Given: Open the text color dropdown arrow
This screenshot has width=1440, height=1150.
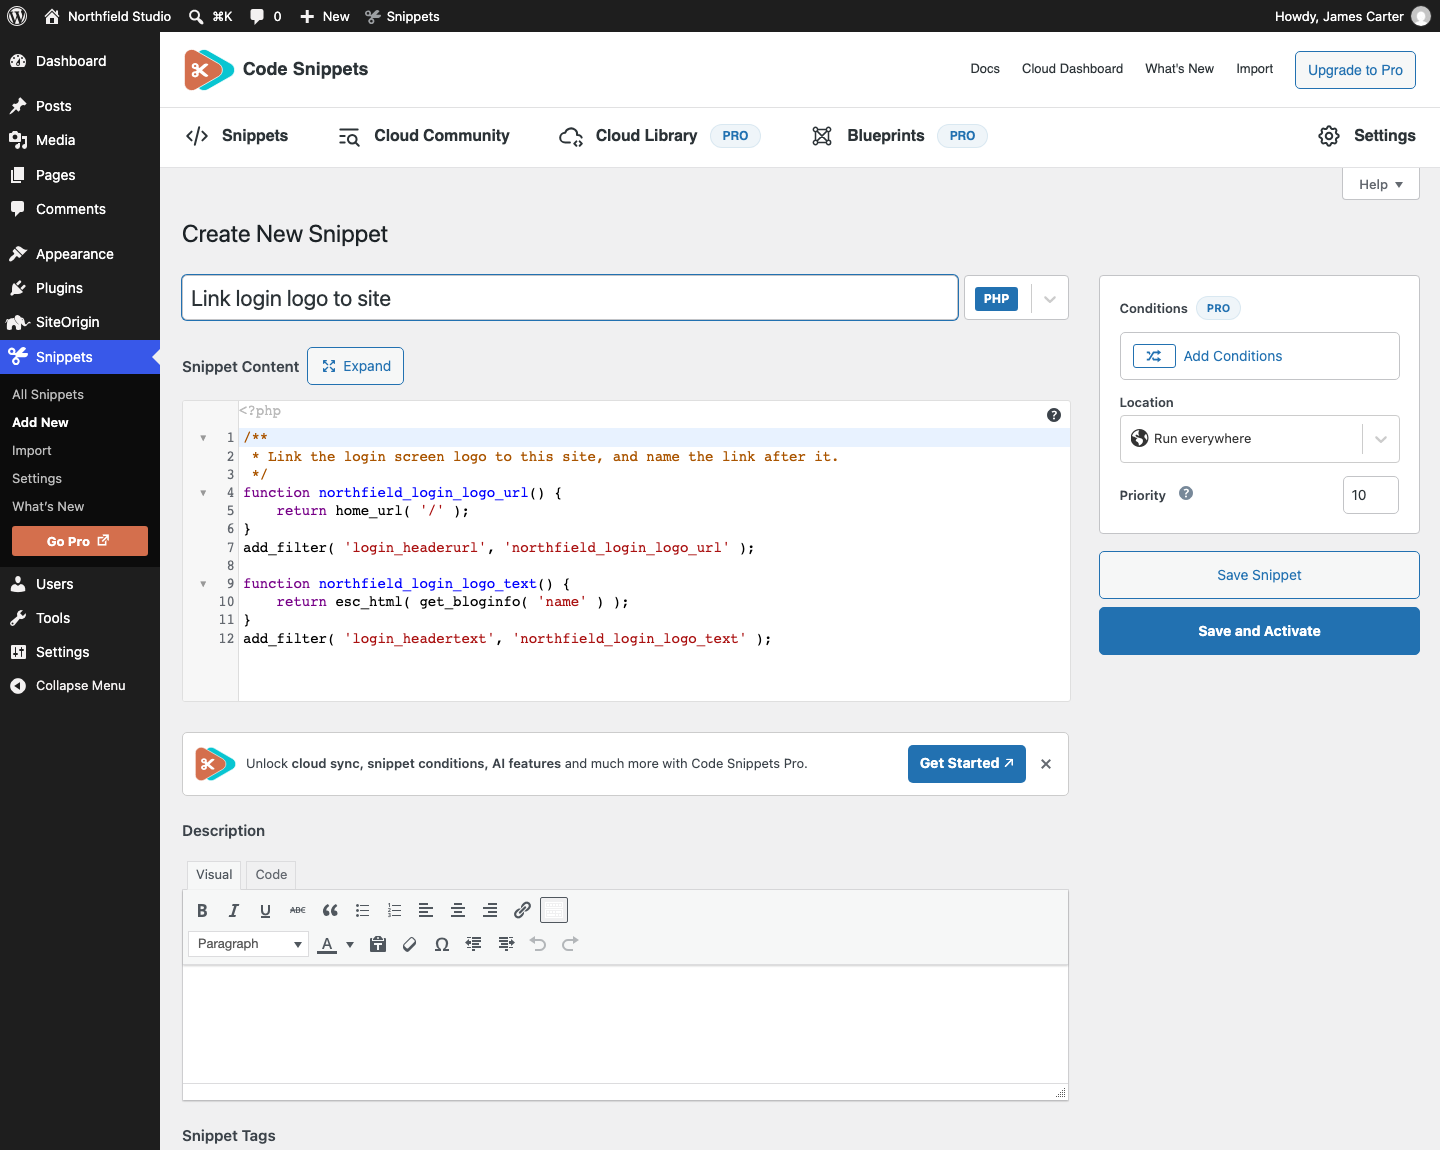Looking at the screenshot, I should 350,944.
